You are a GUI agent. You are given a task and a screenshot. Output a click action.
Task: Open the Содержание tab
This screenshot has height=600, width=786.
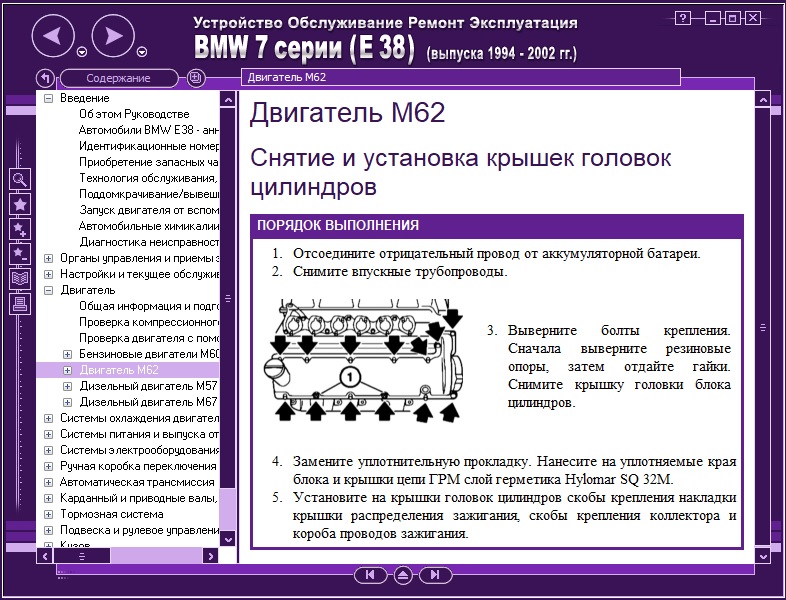pos(119,78)
